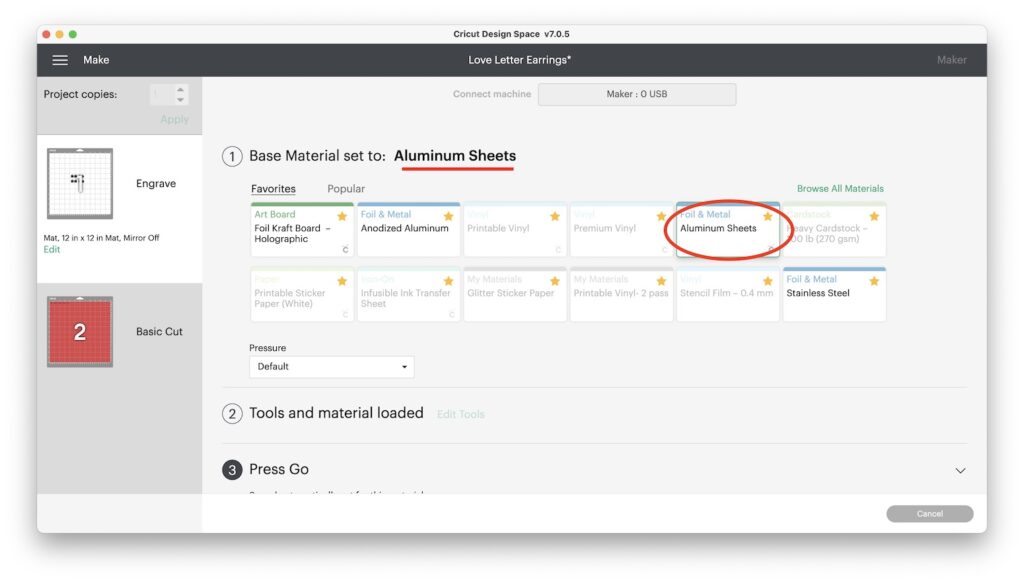This screenshot has height=582, width=1024.
Task: Open the Maker : 0 USB machine selector
Action: 637,94
